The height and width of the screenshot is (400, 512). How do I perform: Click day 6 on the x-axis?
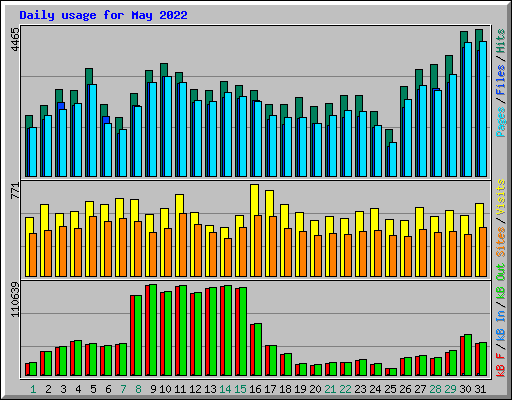(x=108, y=389)
